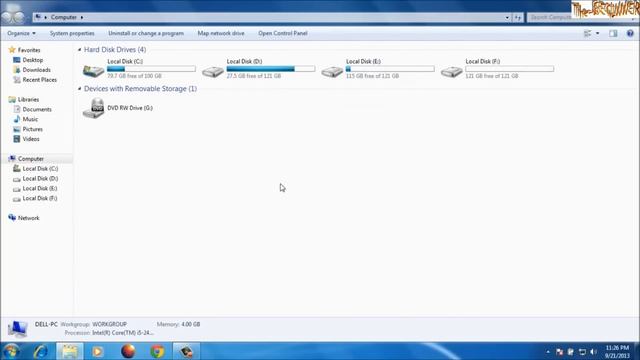Click Uninstall or change a program

pos(146,33)
